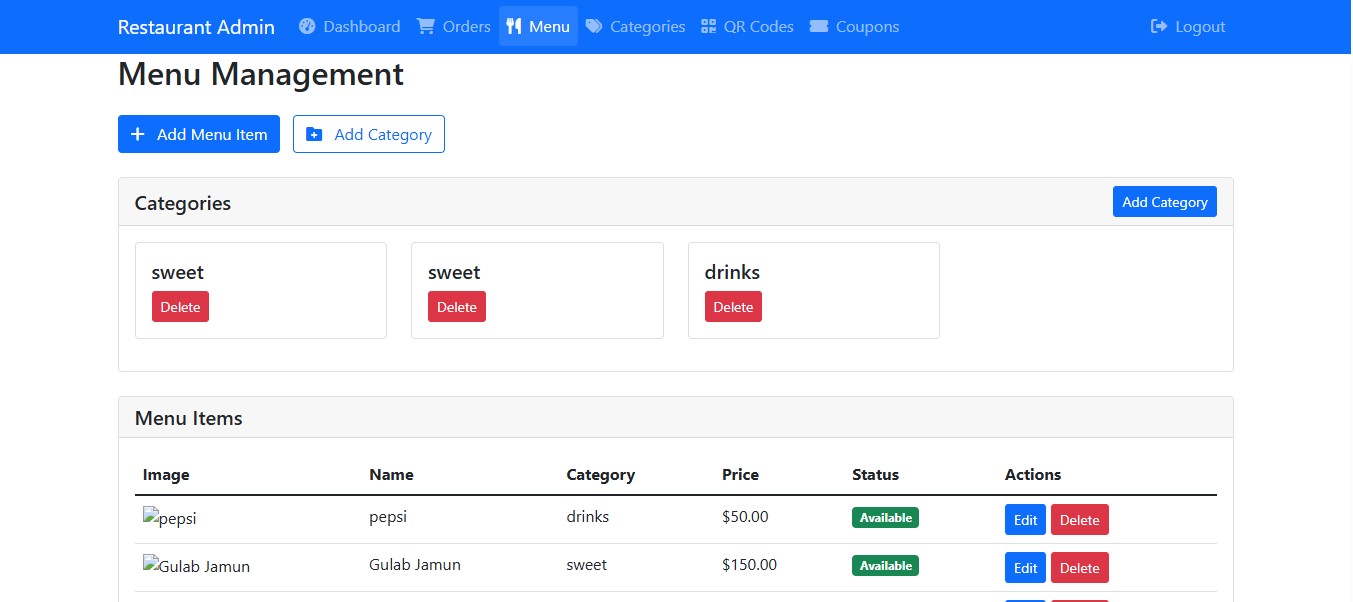The height and width of the screenshot is (602, 1353).
Task: Click the Available badge for Gulab Jamun
Action: click(x=885, y=566)
